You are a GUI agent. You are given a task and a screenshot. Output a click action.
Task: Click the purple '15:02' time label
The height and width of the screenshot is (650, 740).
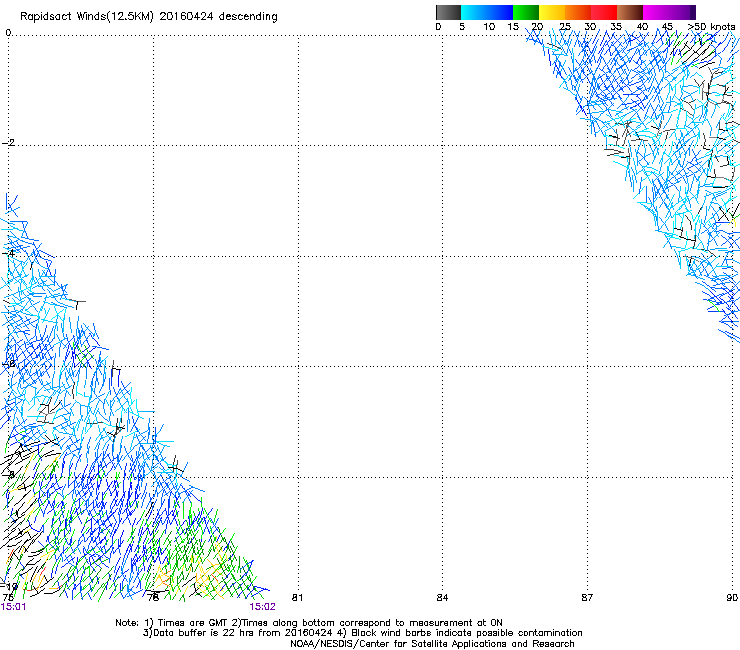click(x=262, y=607)
